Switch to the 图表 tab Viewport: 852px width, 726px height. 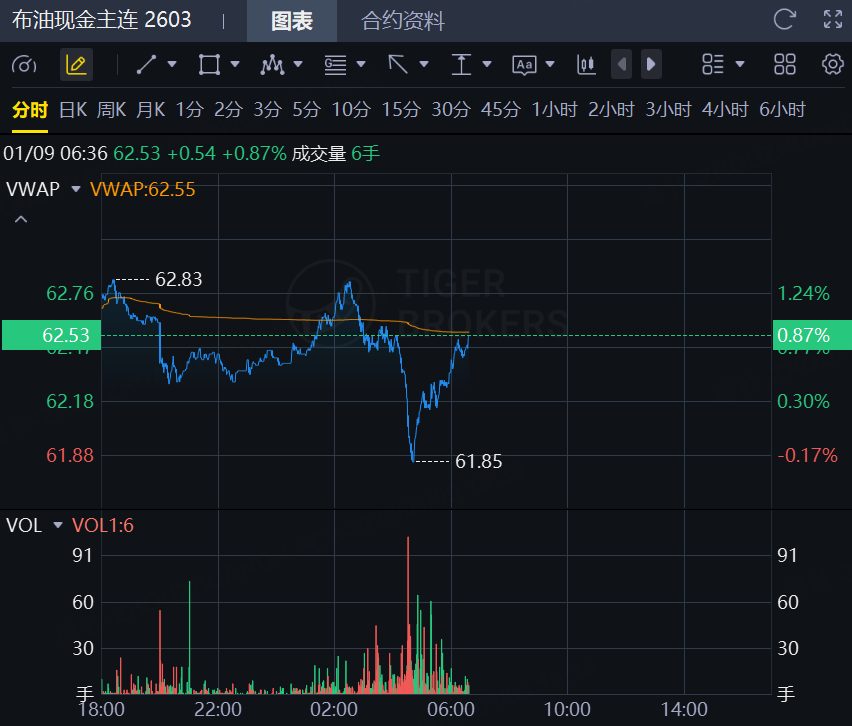click(x=292, y=21)
